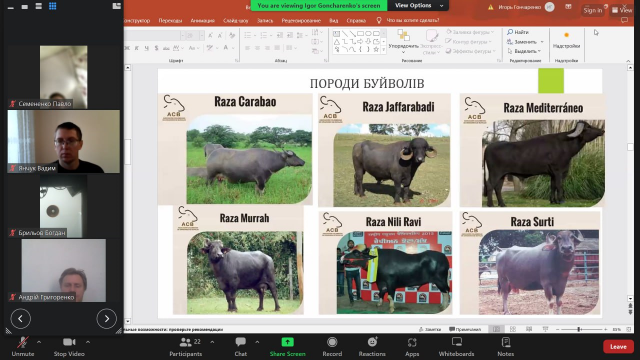Open the Chat panel
Image resolution: width=640 pixels, height=360 pixels.
tap(240, 347)
